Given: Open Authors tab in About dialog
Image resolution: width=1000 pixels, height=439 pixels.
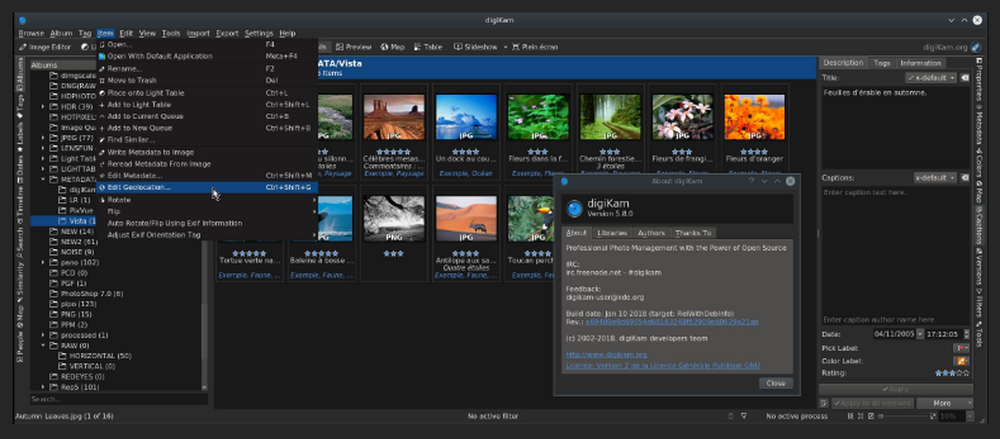Looking at the screenshot, I should pos(651,233).
